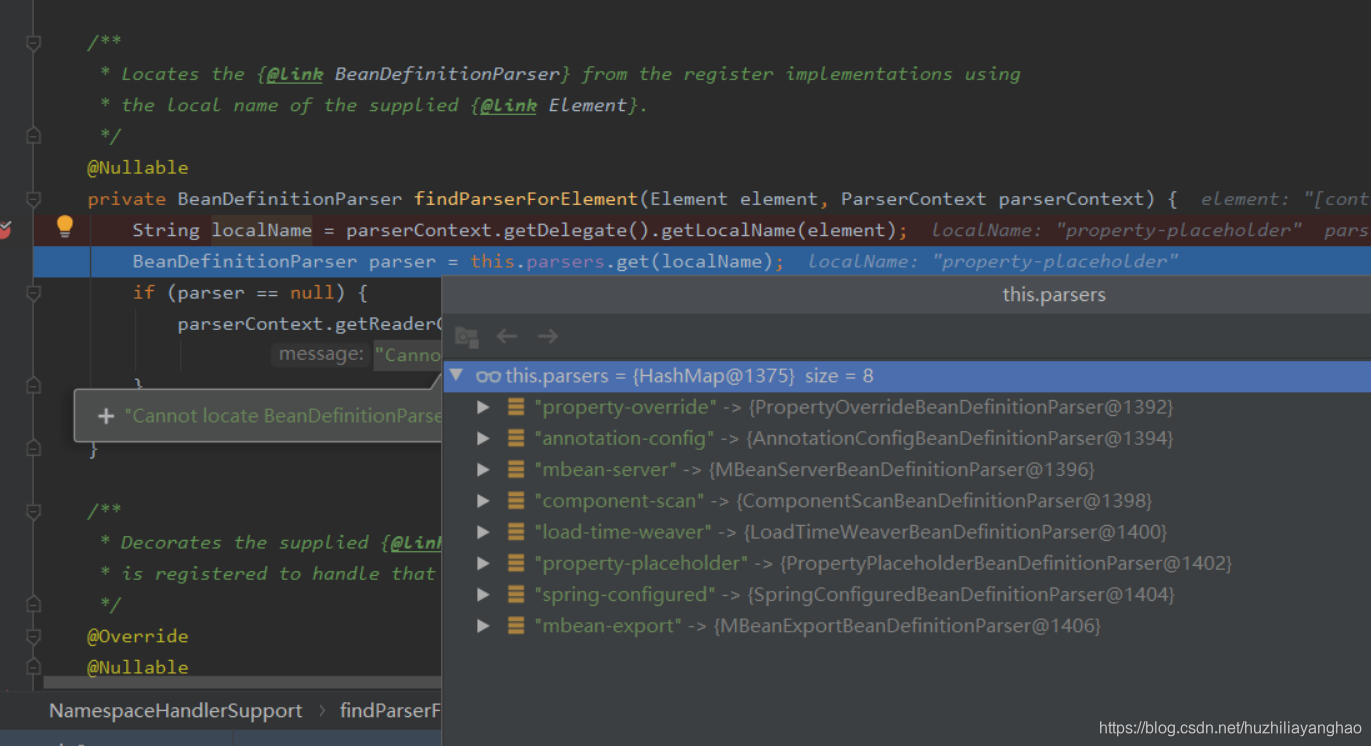This screenshot has height=747, width=1372.
Task: Fold the if (parser == null) block
Action: pos(33,293)
